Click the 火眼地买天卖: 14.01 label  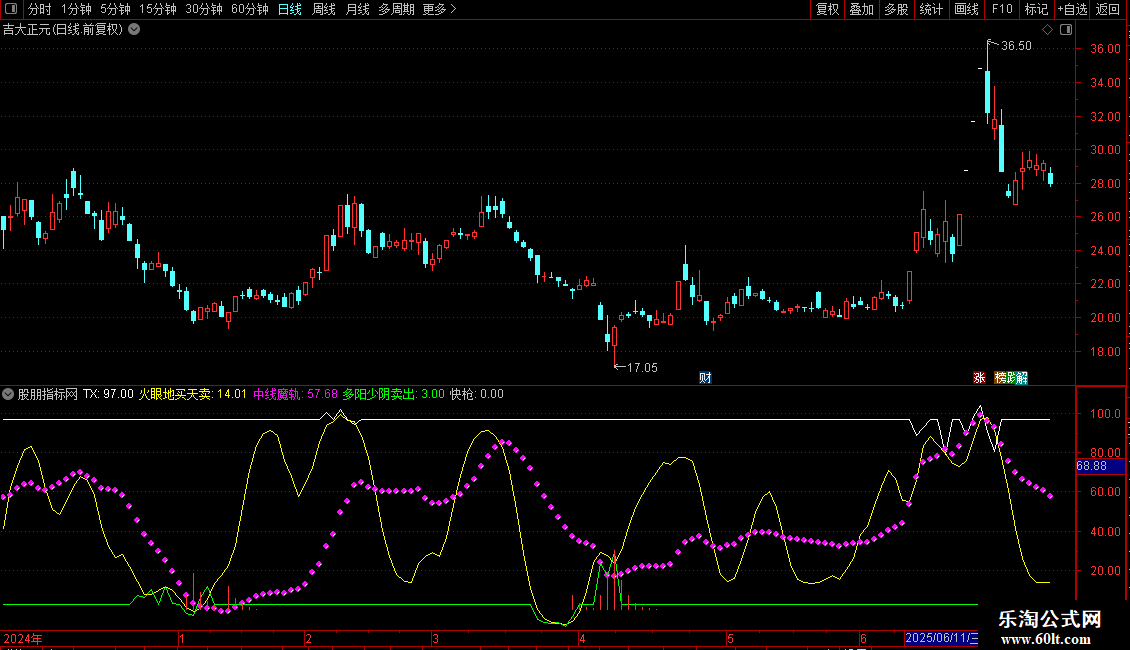pos(192,394)
